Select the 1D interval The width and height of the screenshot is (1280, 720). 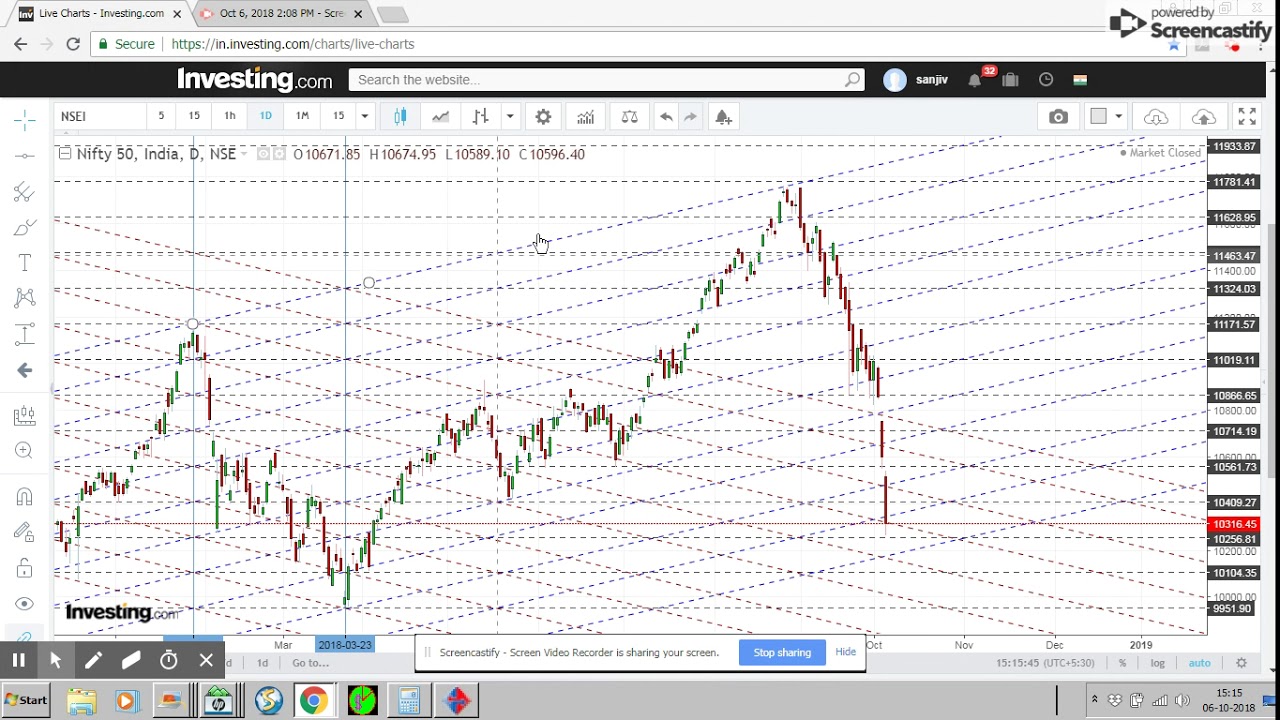tap(266, 116)
